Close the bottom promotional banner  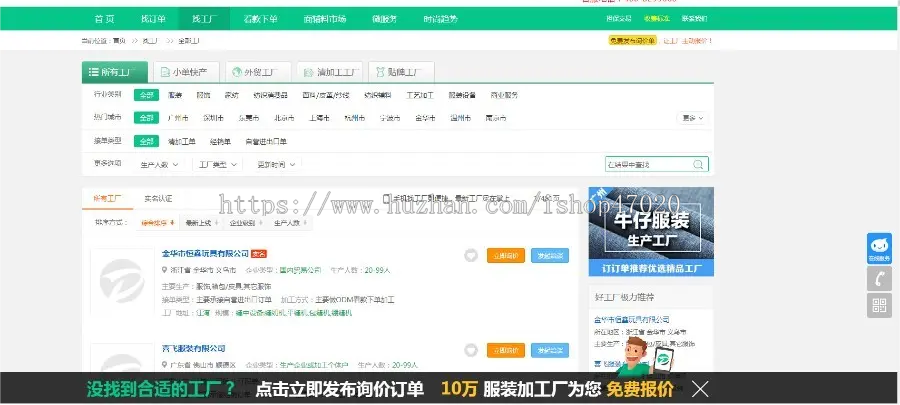[x=700, y=390]
